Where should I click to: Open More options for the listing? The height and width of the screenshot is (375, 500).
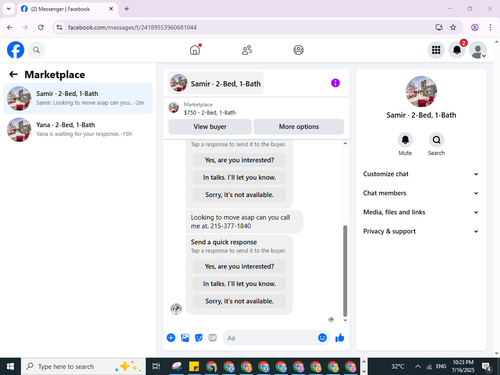(299, 127)
